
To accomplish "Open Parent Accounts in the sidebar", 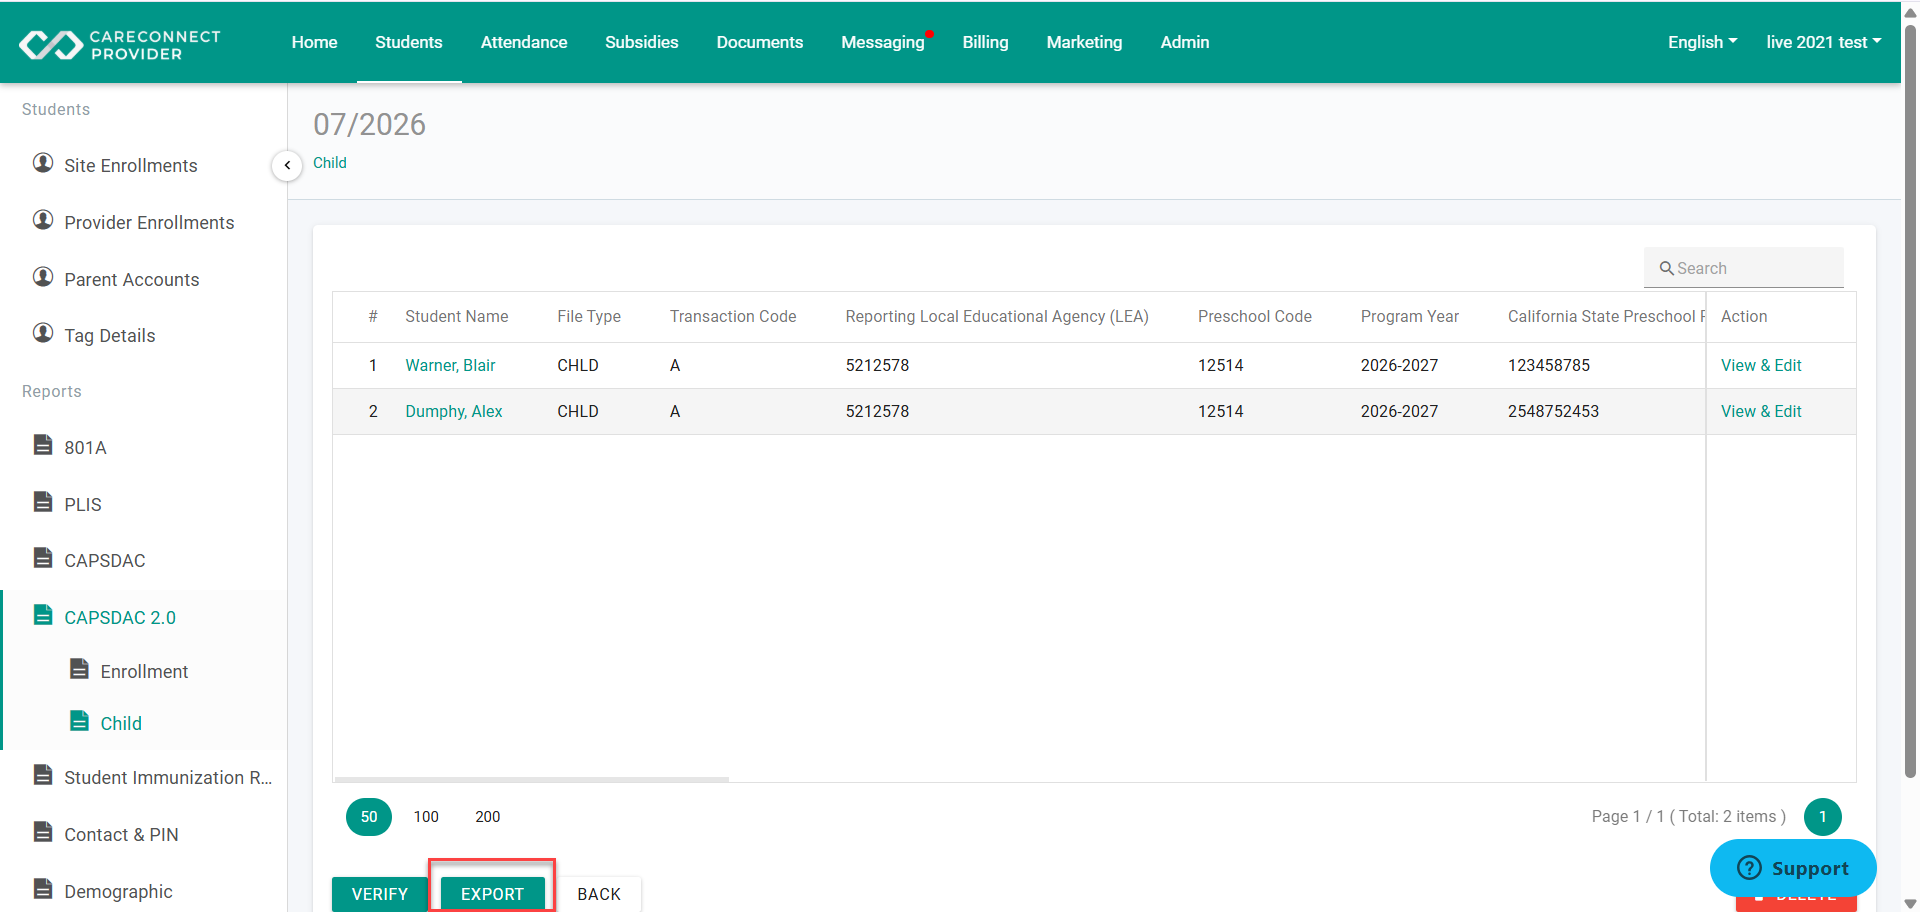I will point(132,280).
